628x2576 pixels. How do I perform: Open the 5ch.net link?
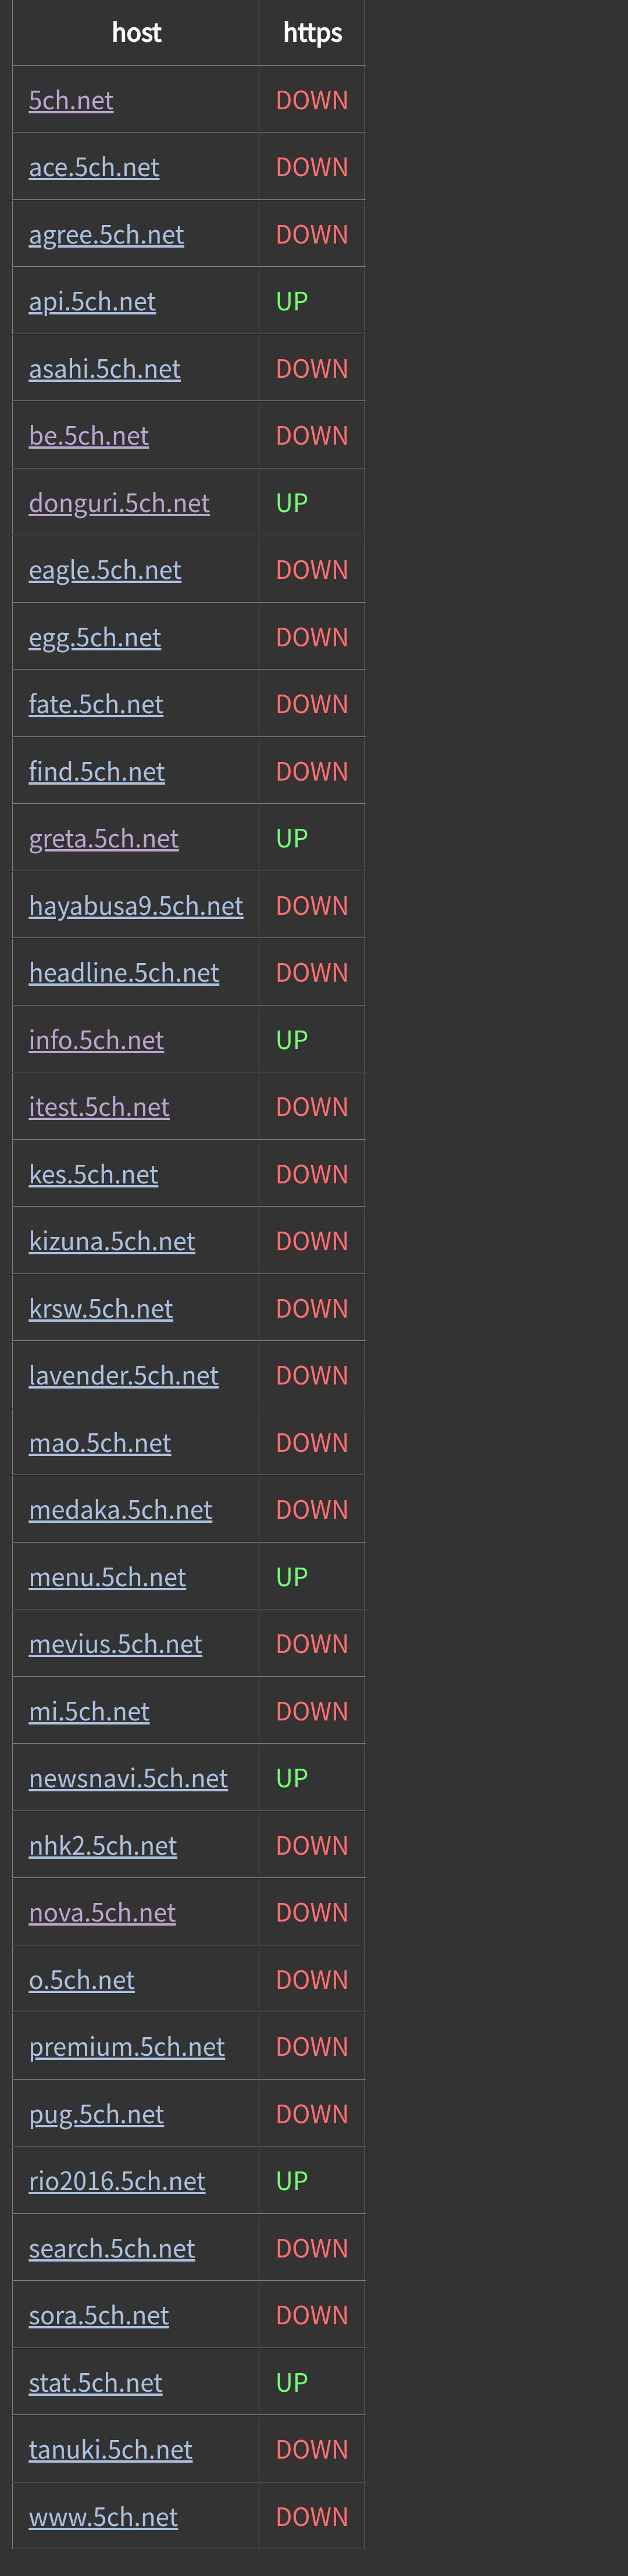coord(71,100)
